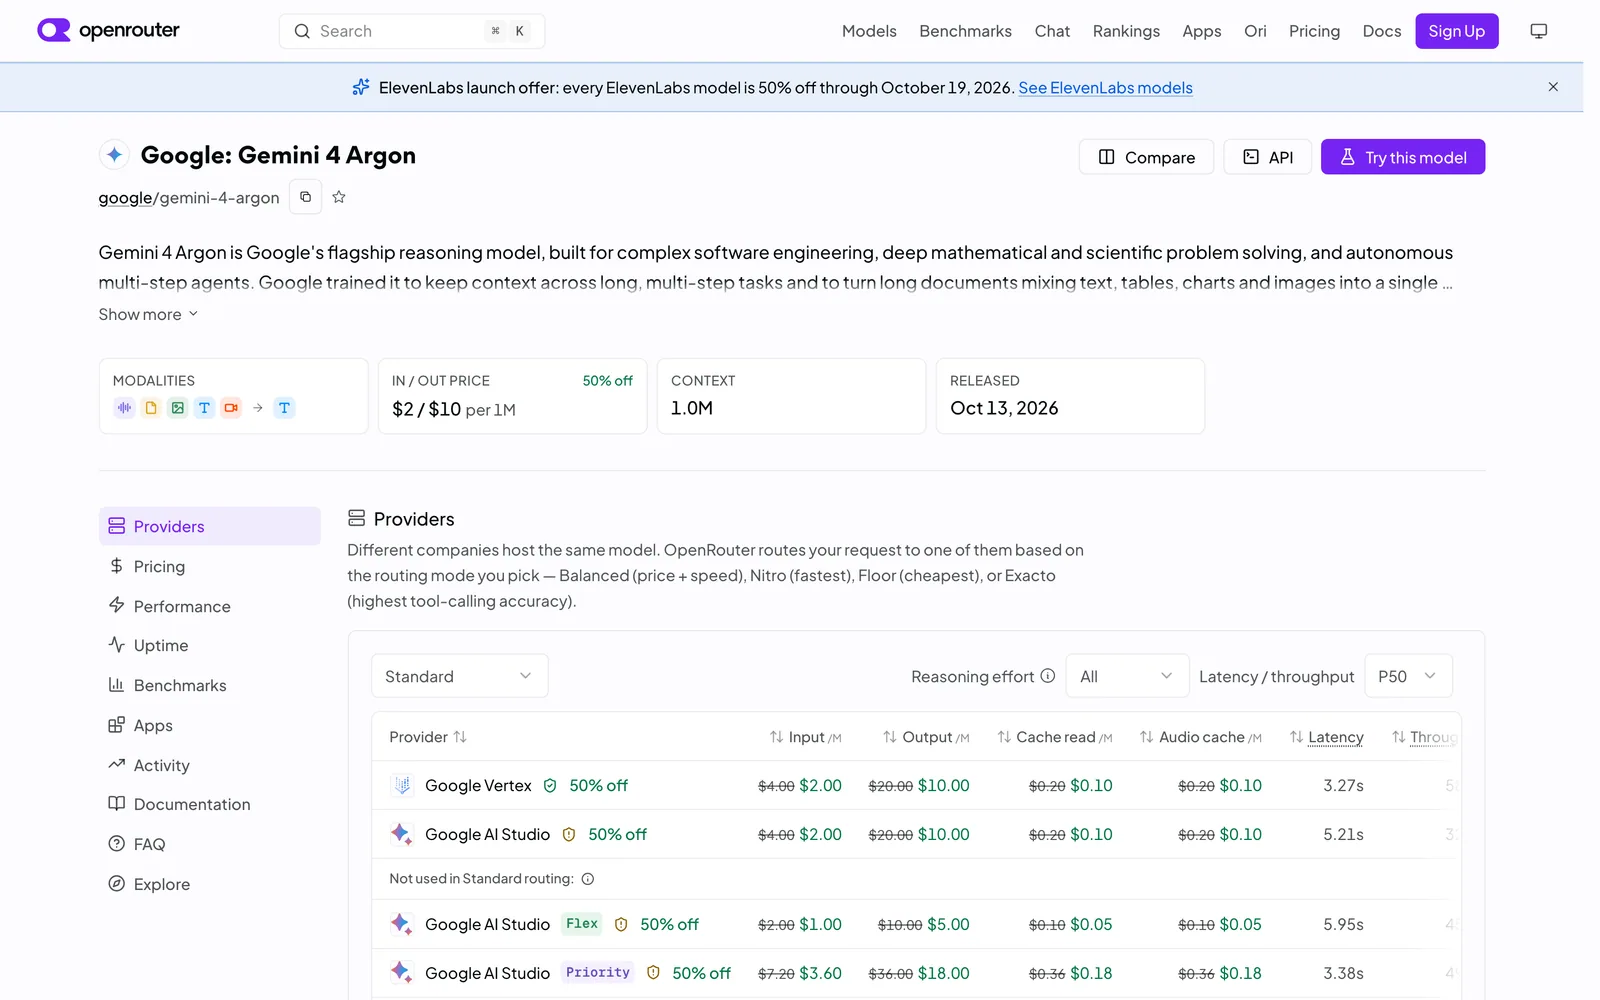Sort table by Output price

[926, 737]
